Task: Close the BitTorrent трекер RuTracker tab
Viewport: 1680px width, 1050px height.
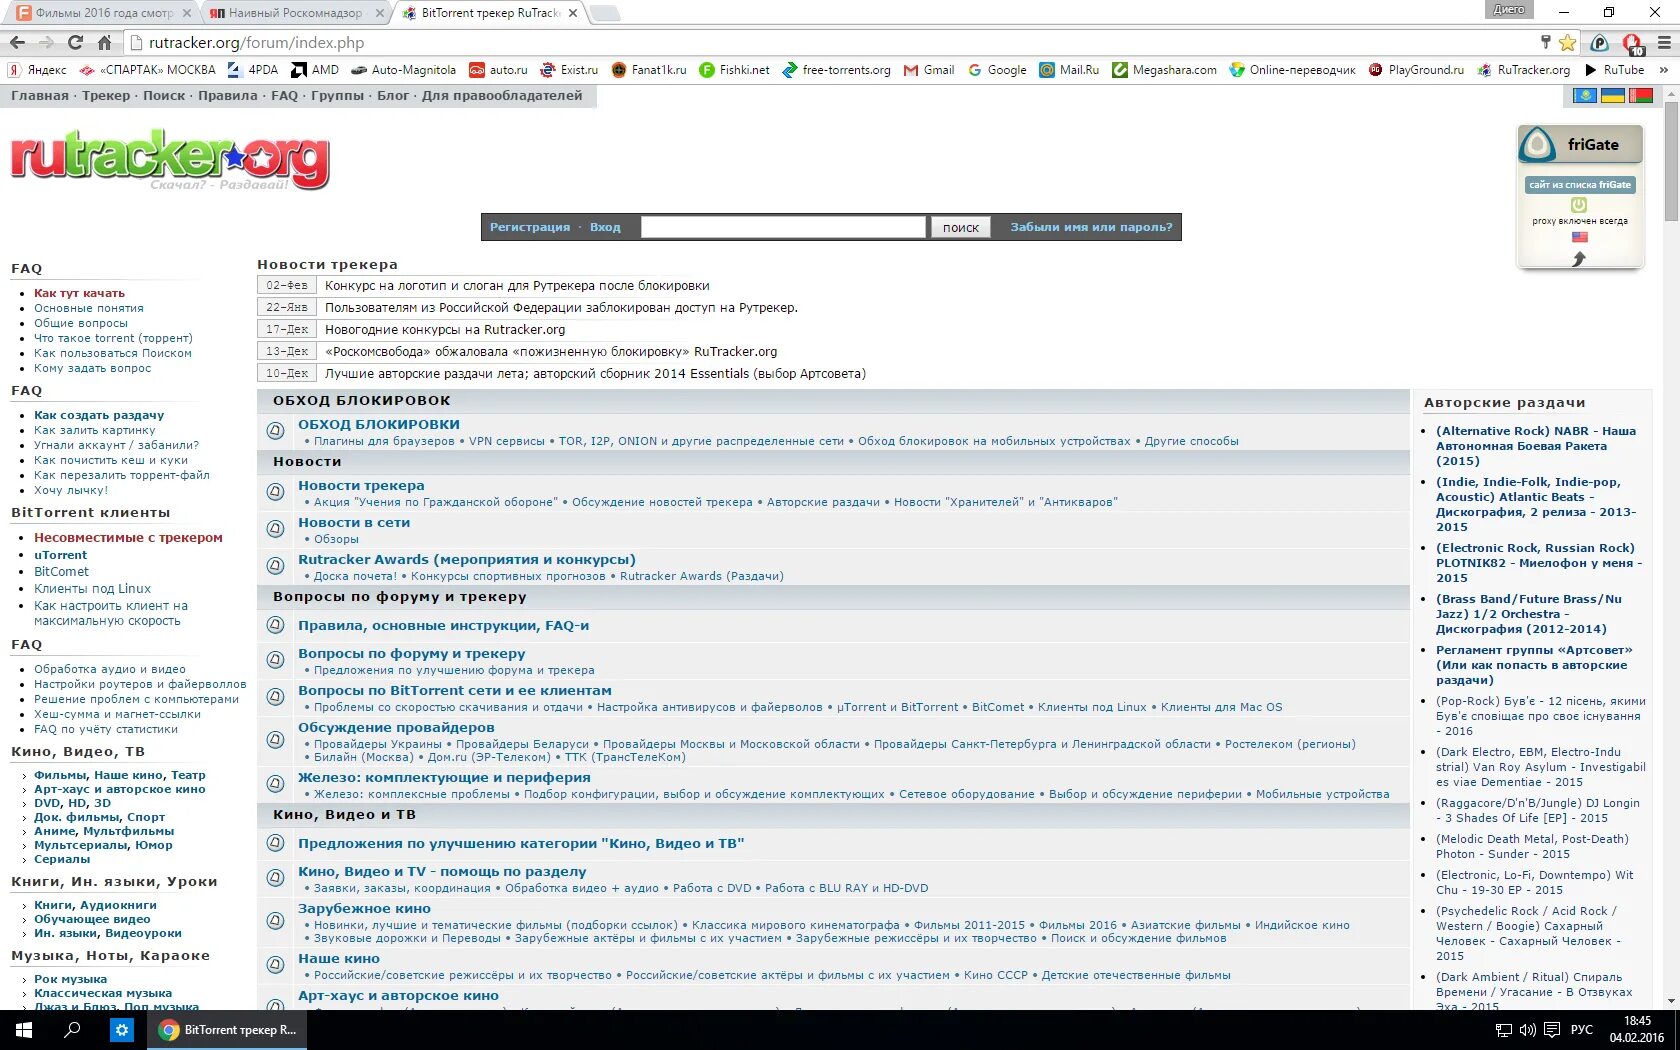Action: click(x=573, y=13)
